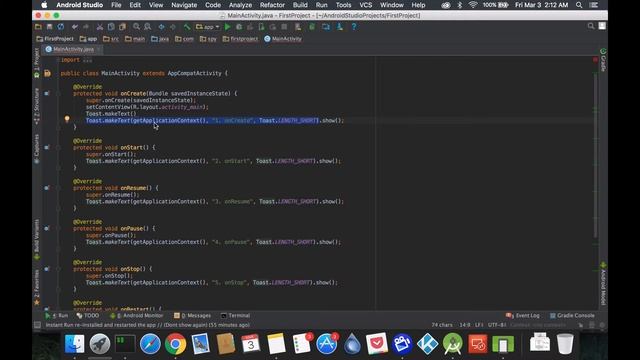The height and width of the screenshot is (360, 640).
Task: Click the navigate Forward arrow icon
Action: [173, 27]
